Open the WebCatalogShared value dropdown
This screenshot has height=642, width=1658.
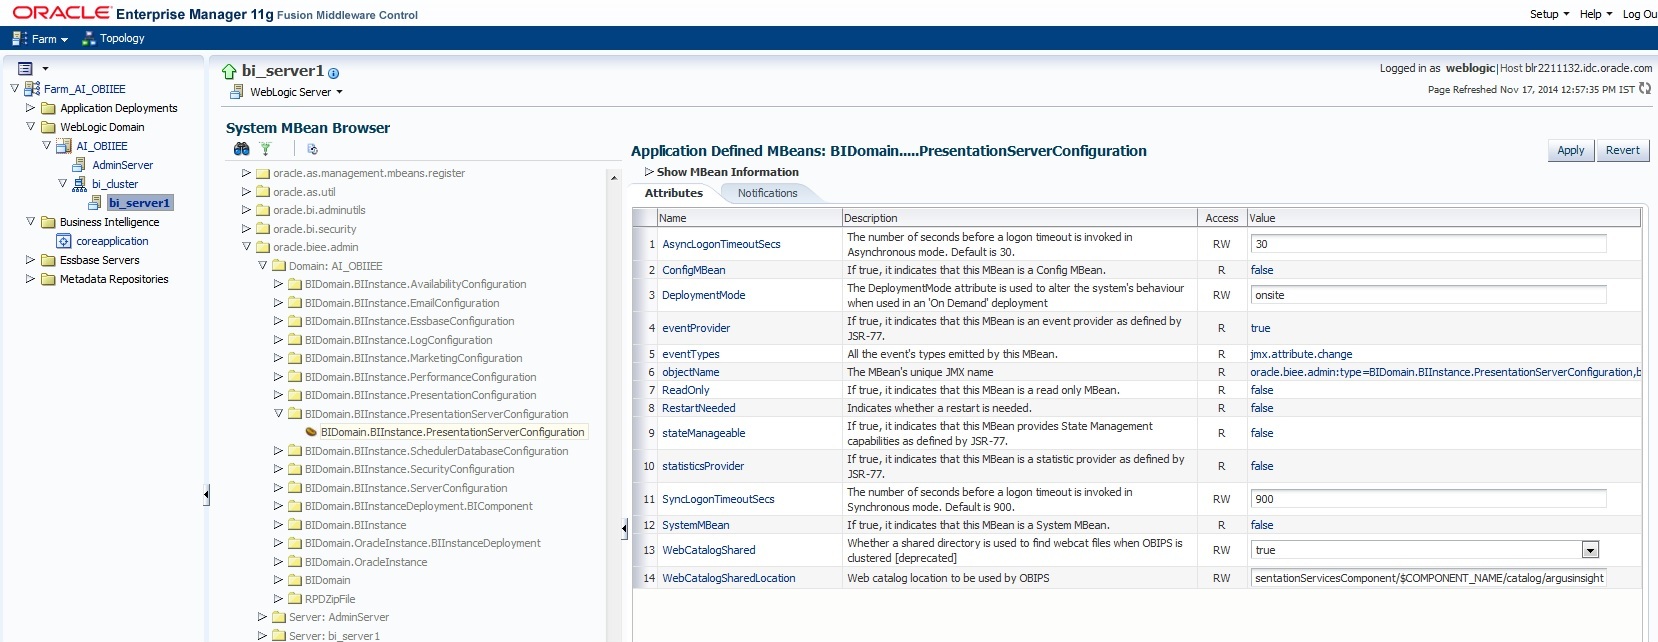pos(1590,550)
